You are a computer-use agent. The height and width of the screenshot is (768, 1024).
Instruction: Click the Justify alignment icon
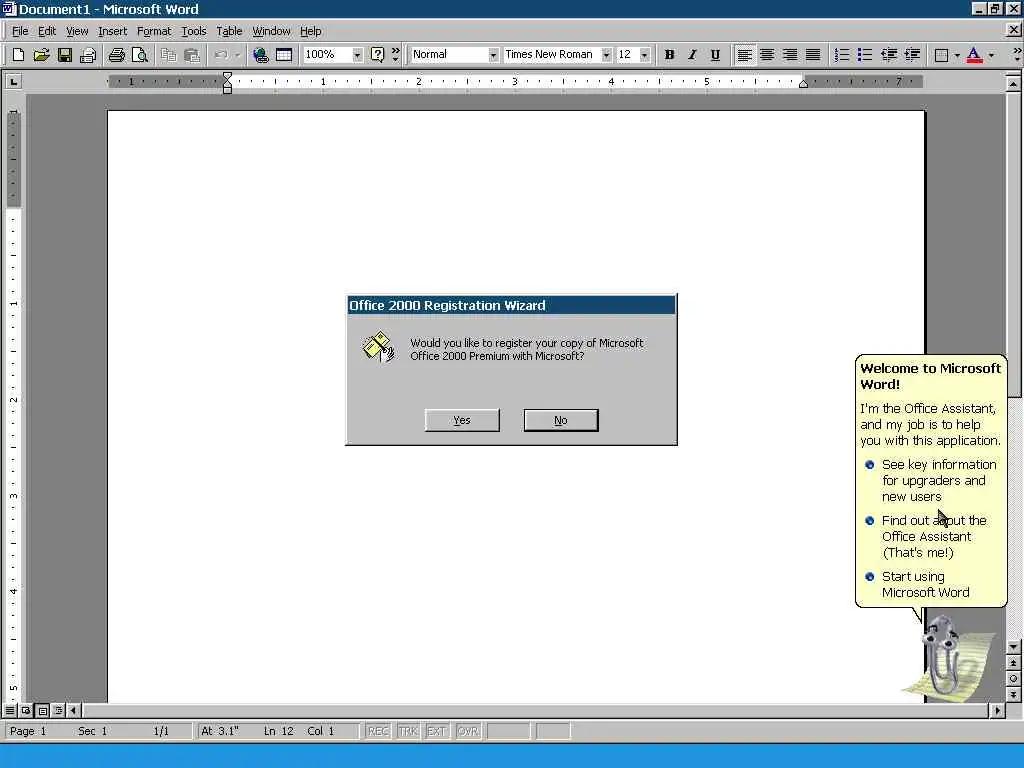(x=812, y=55)
